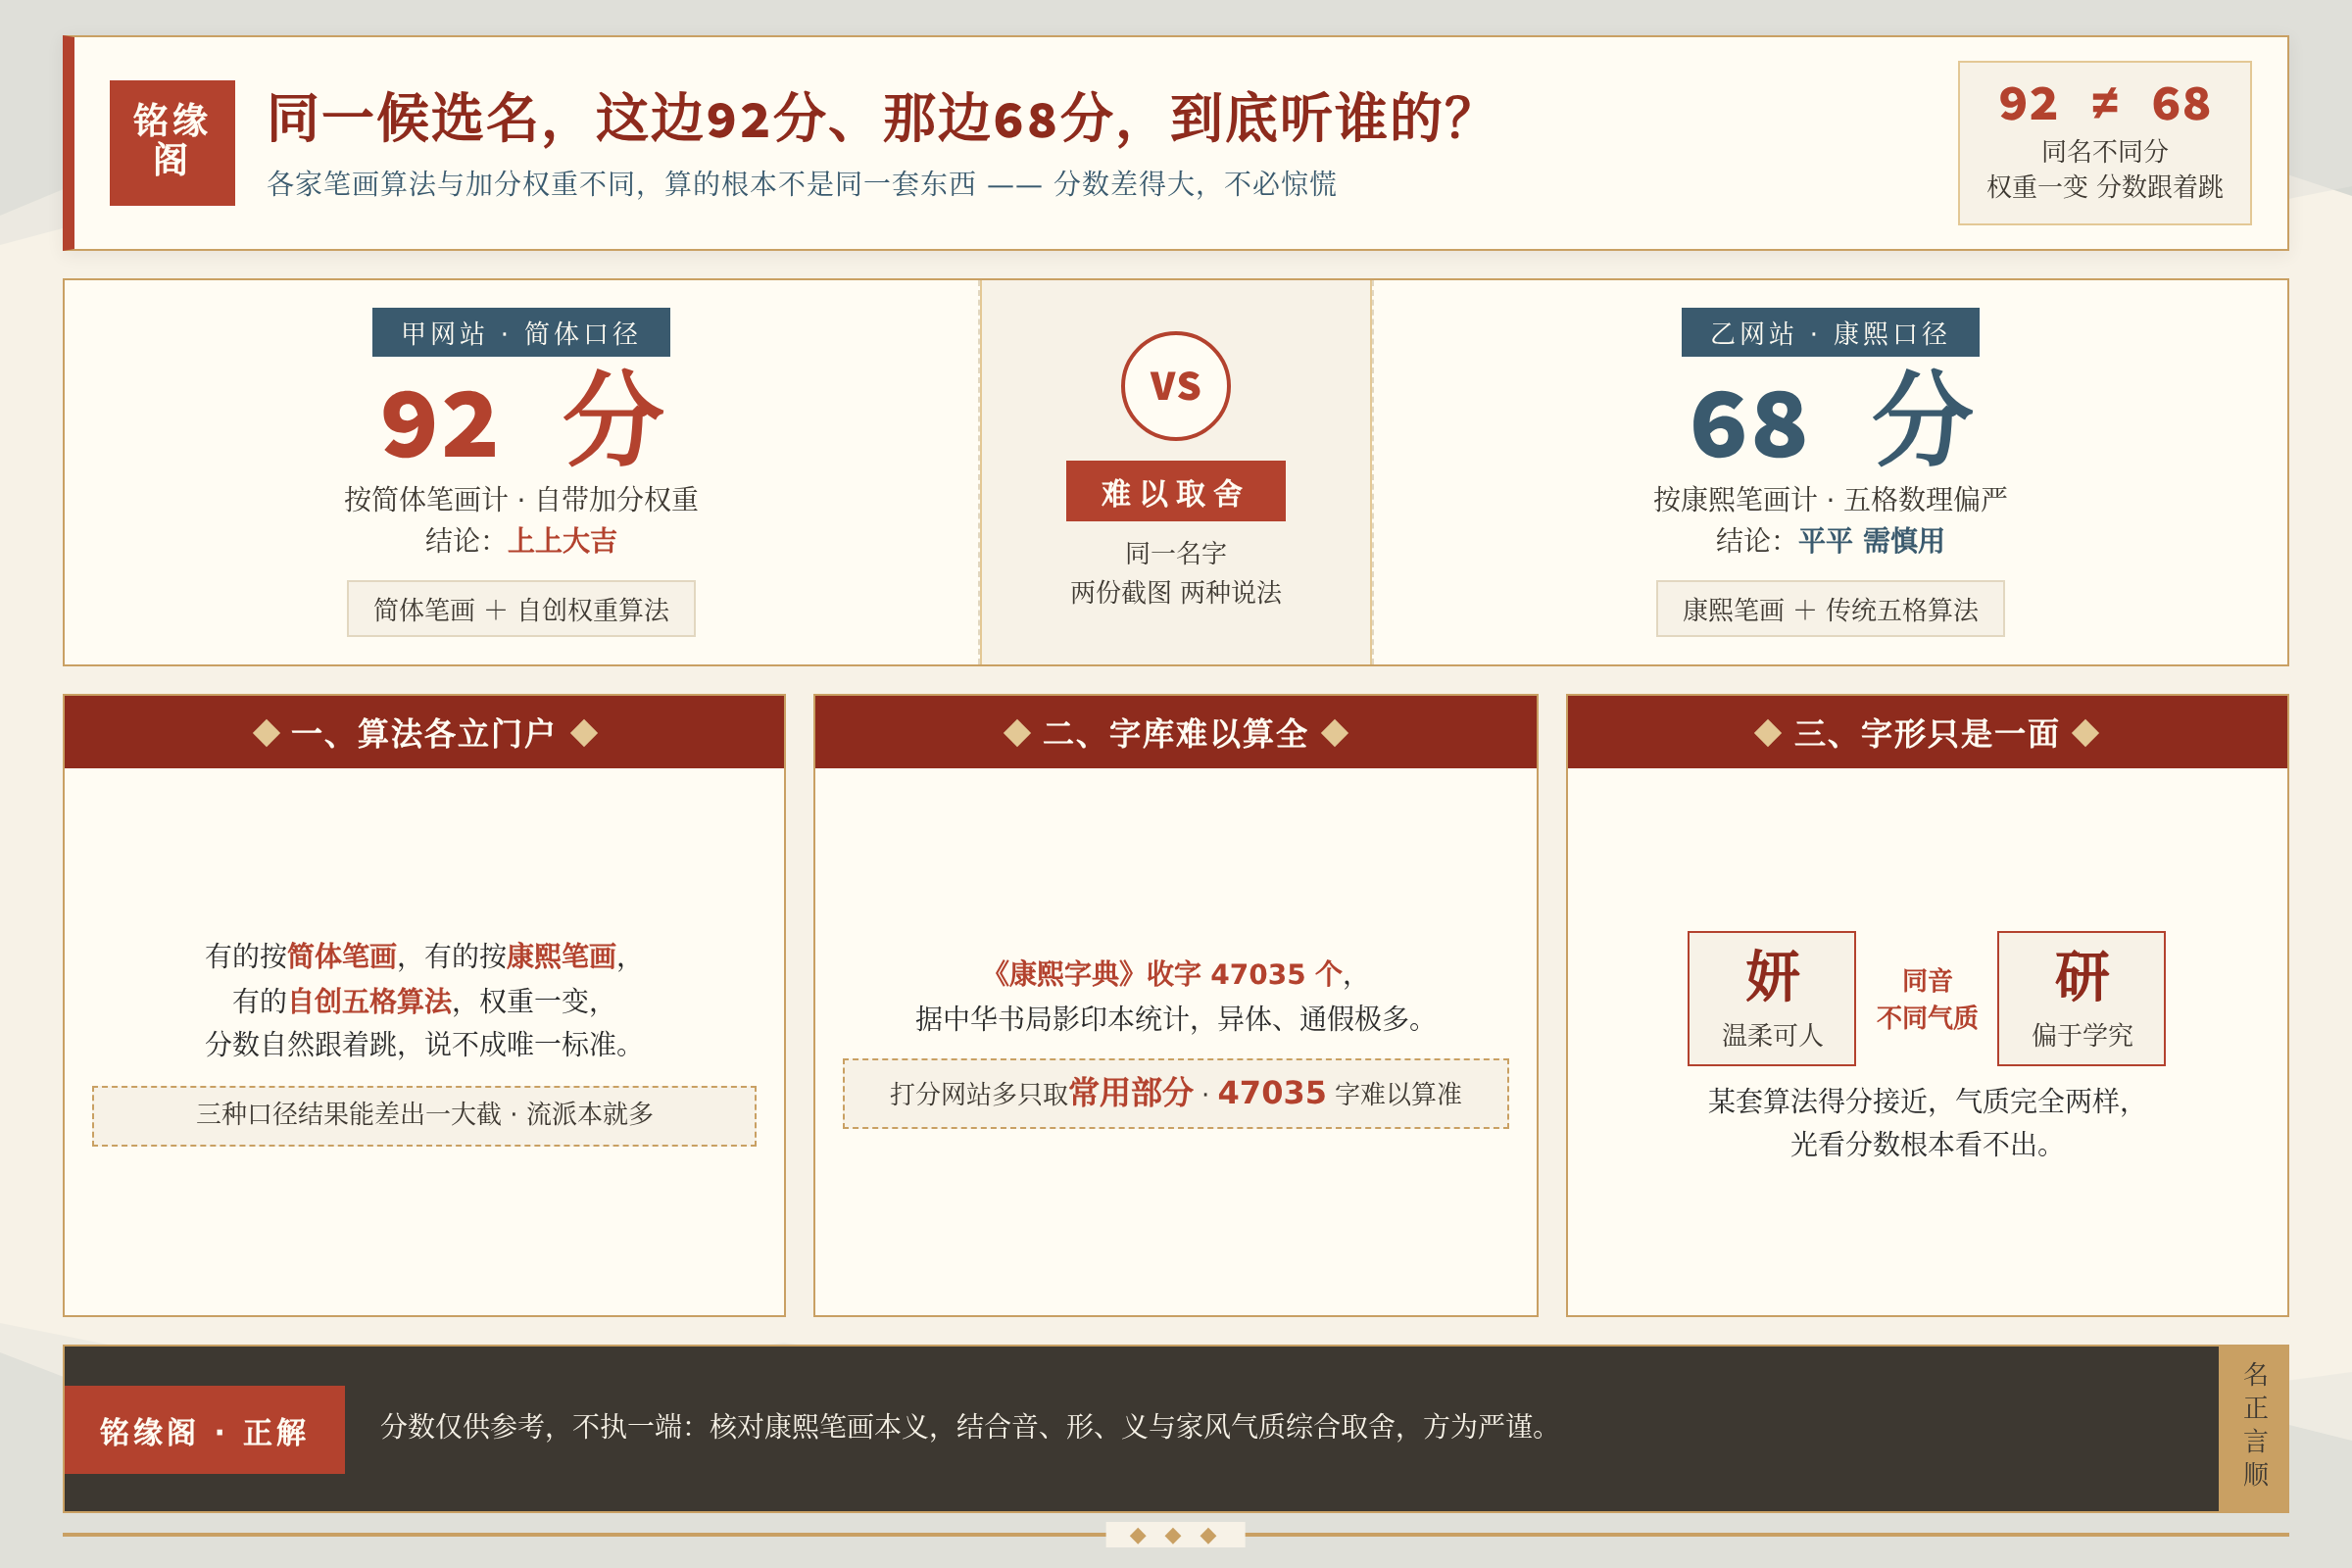Click the 三种口径结果能差出一大截 dashed note
2352x1568 pixels.
click(x=424, y=1115)
